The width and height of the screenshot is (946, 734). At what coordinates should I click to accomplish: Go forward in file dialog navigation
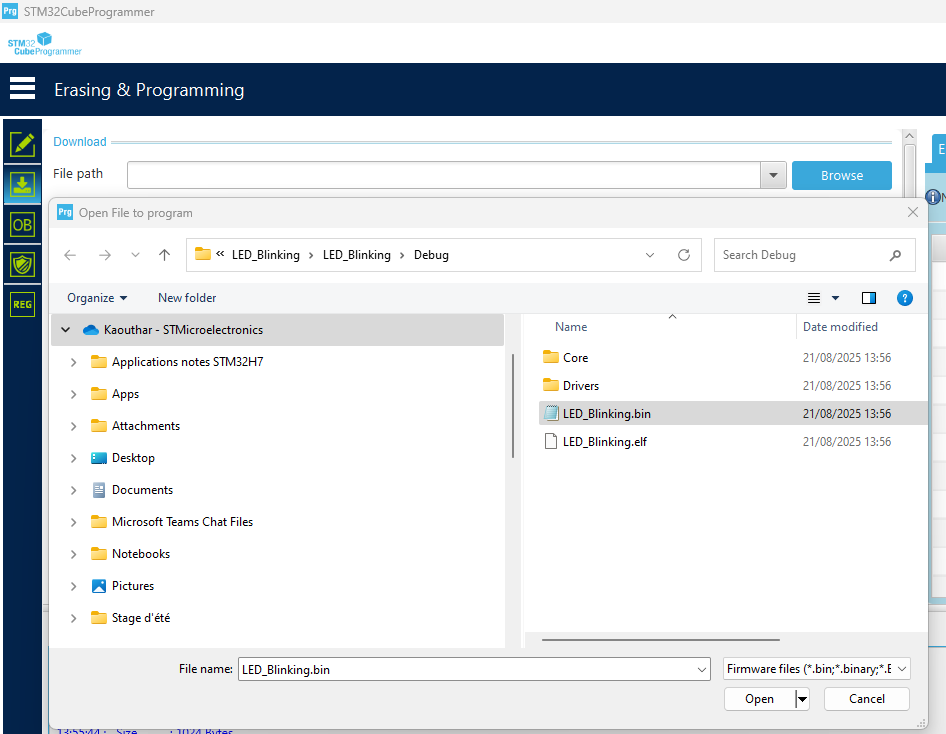[105, 255]
